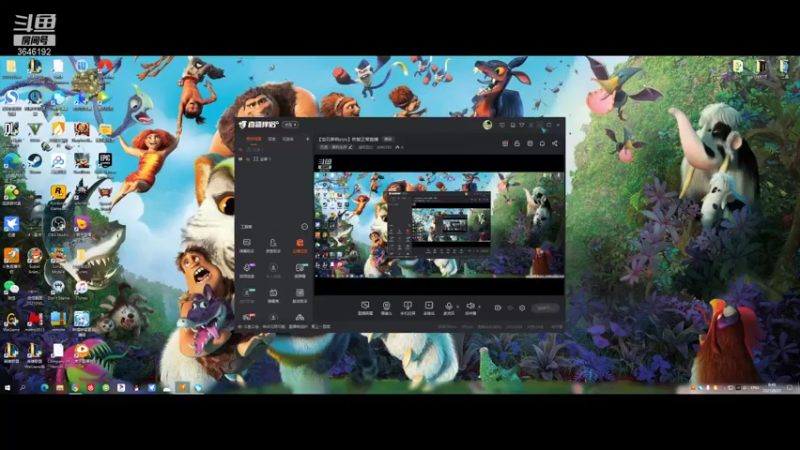Open the orange highlighted toolbox tool
The width and height of the screenshot is (800, 450).
[299, 245]
